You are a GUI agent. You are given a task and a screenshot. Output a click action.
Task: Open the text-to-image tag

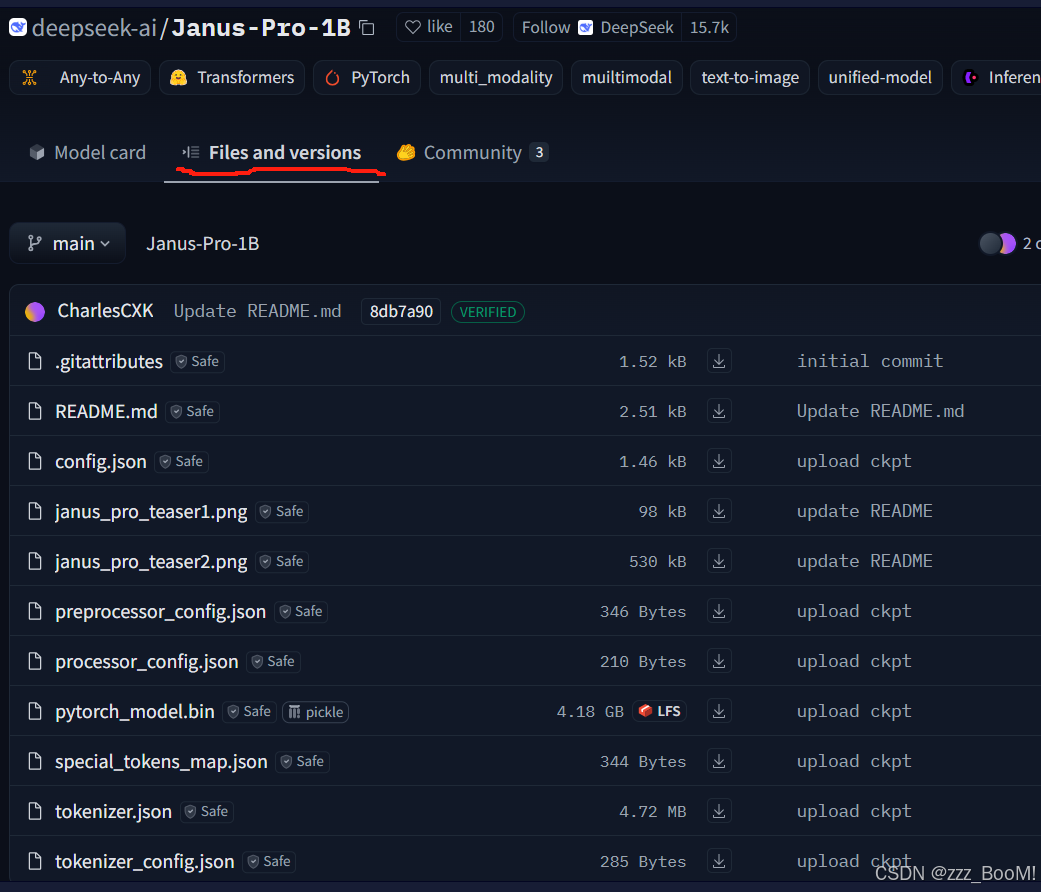(750, 78)
